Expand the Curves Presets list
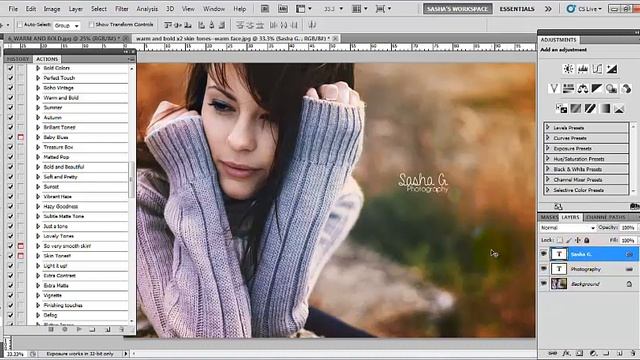This screenshot has height=360, width=640. (x=548, y=138)
